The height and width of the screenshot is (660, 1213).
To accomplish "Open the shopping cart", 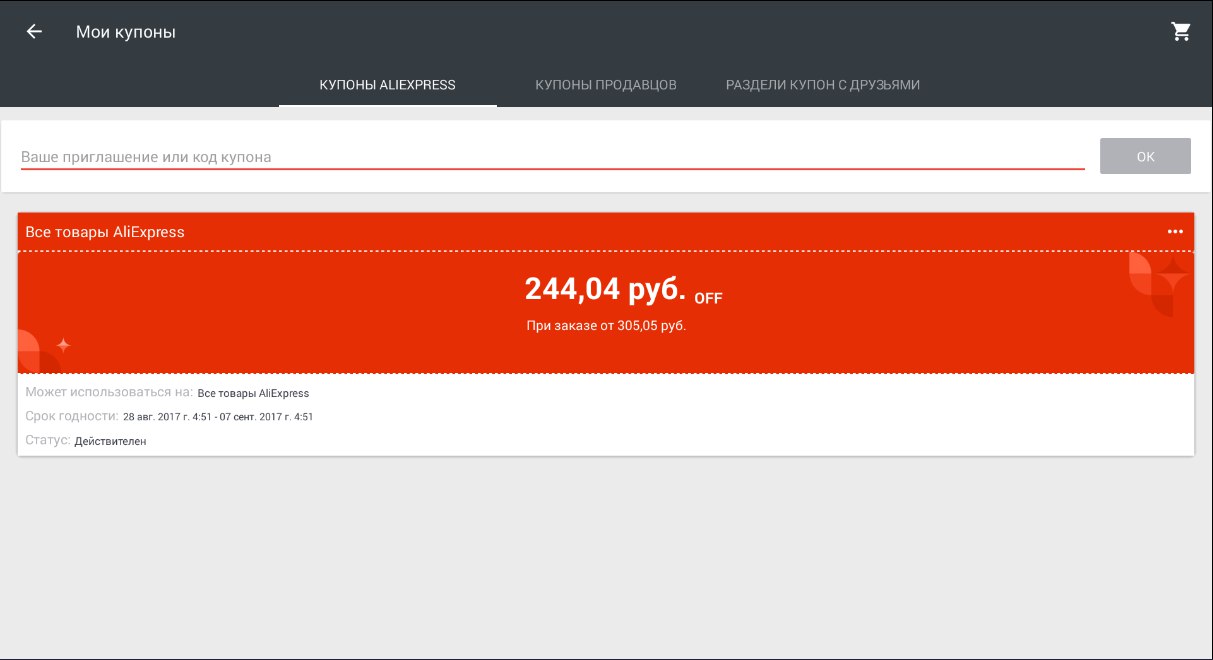I will tap(1181, 32).
